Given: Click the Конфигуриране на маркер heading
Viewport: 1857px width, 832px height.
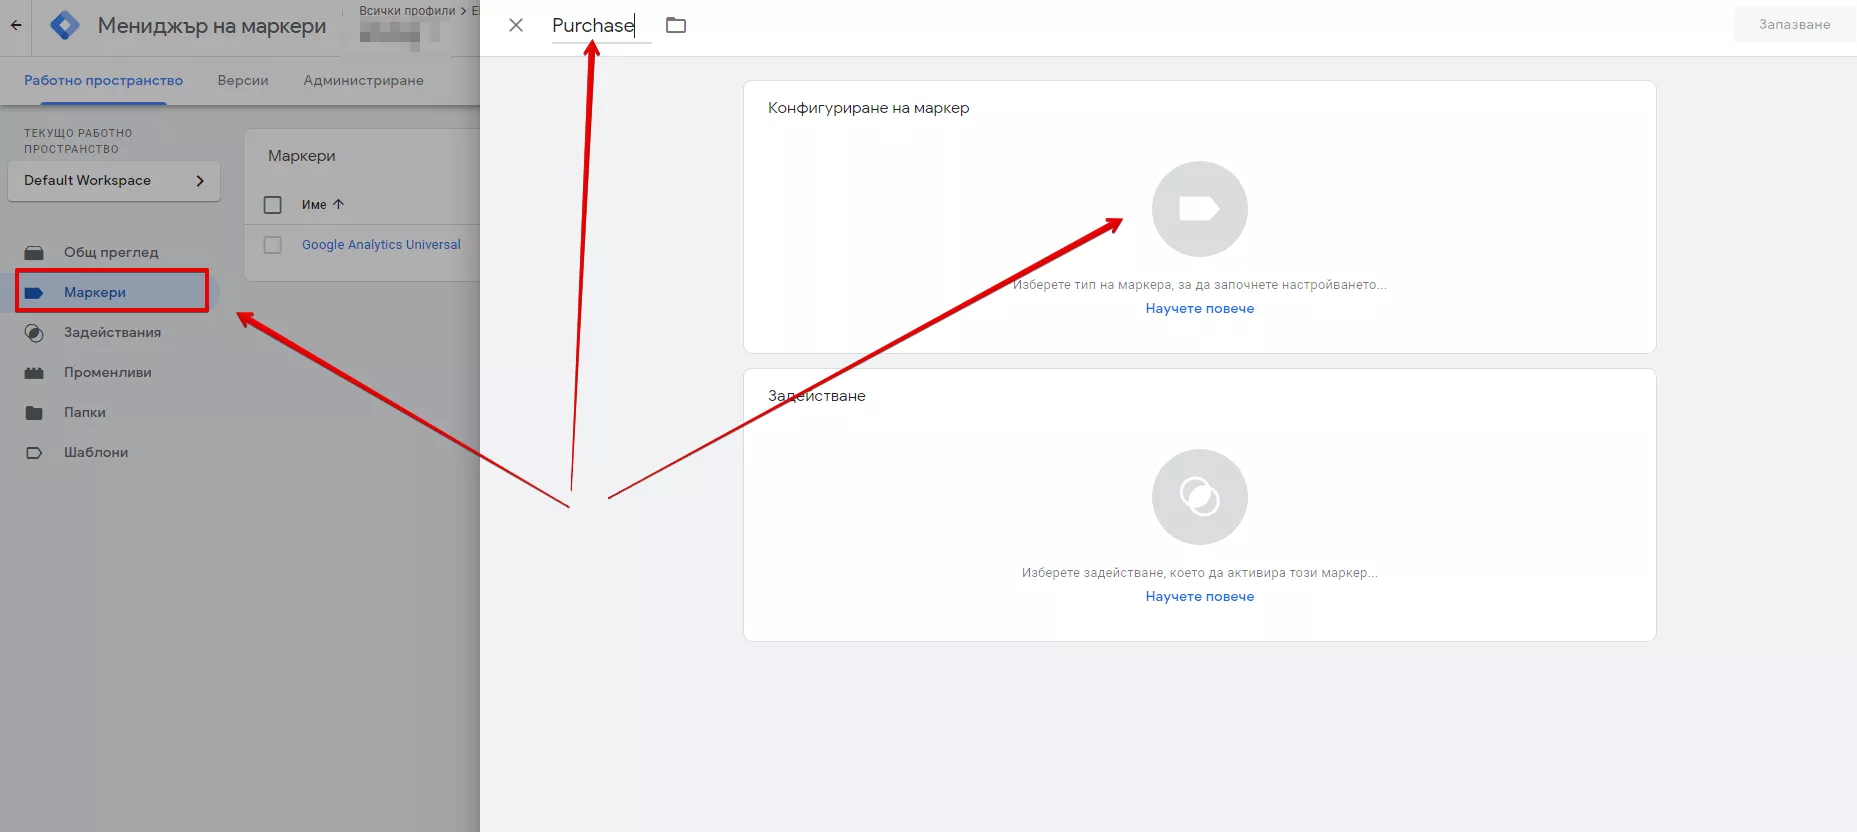Looking at the screenshot, I should click(x=868, y=108).
